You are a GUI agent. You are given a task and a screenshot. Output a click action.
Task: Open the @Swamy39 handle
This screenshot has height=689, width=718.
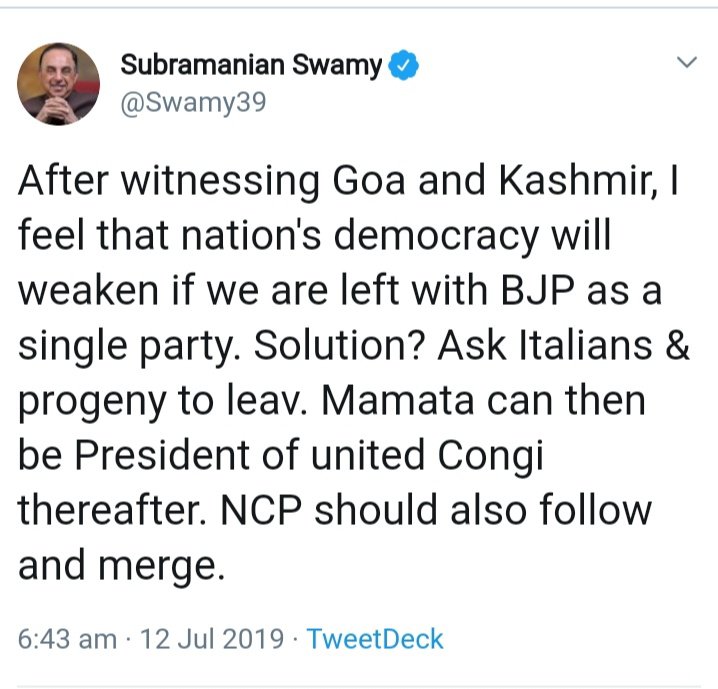click(x=193, y=101)
